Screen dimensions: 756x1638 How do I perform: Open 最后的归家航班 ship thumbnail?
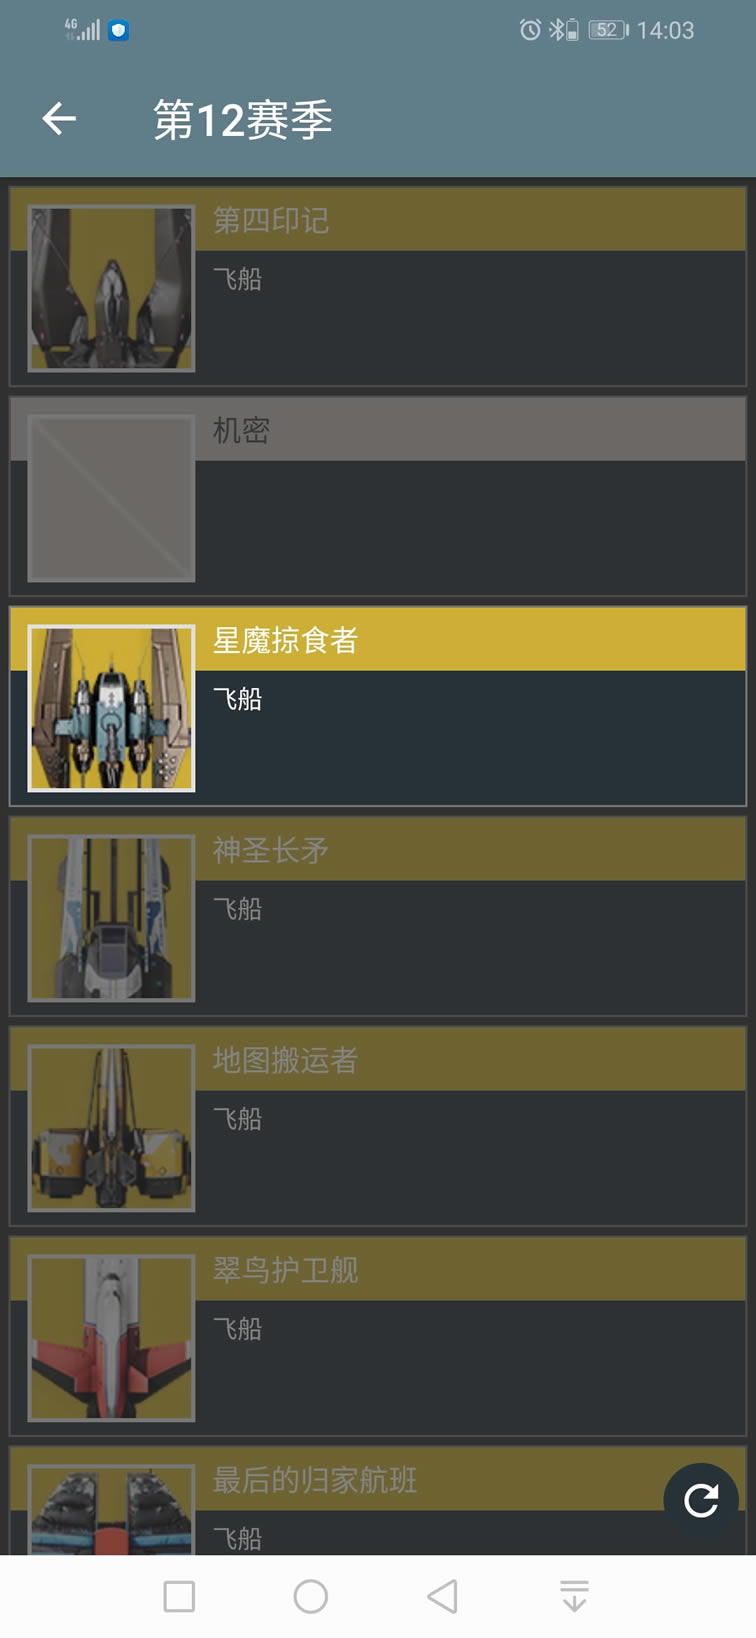(x=111, y=1510)
